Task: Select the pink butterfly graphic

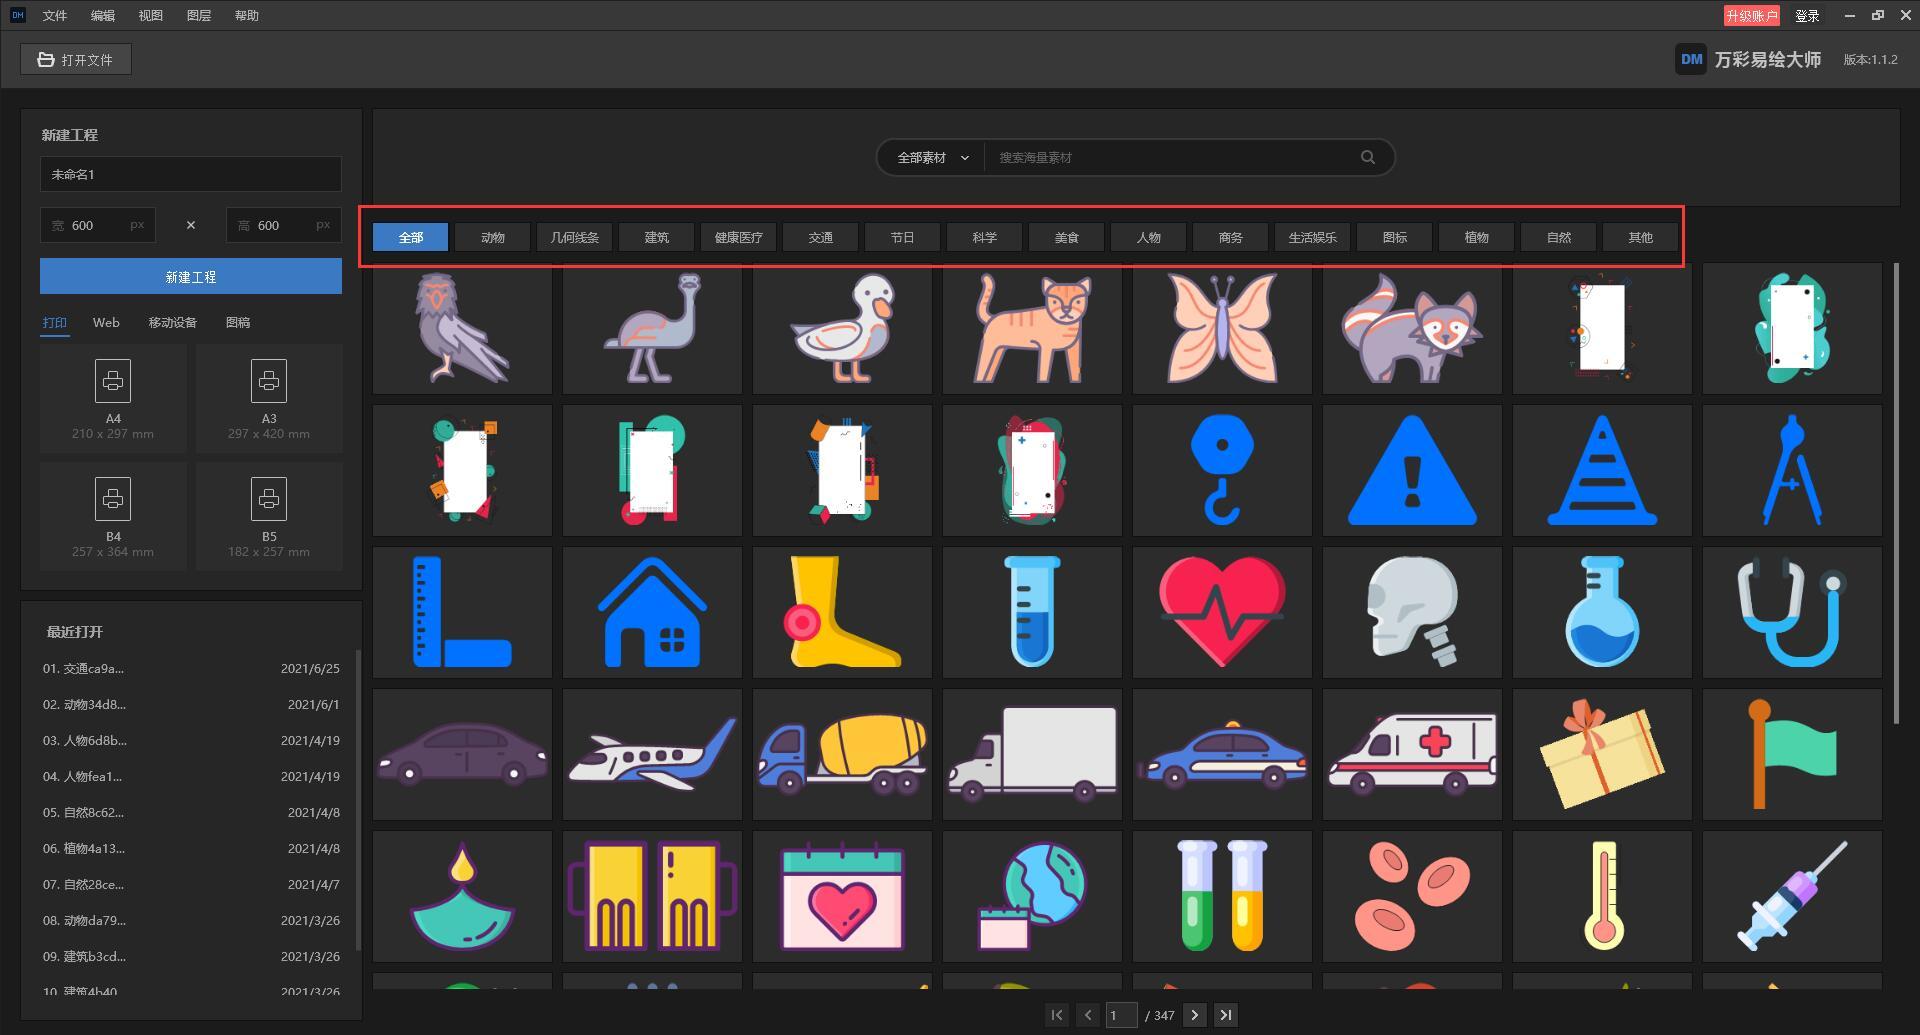Action: click(x=1222, y=328)
